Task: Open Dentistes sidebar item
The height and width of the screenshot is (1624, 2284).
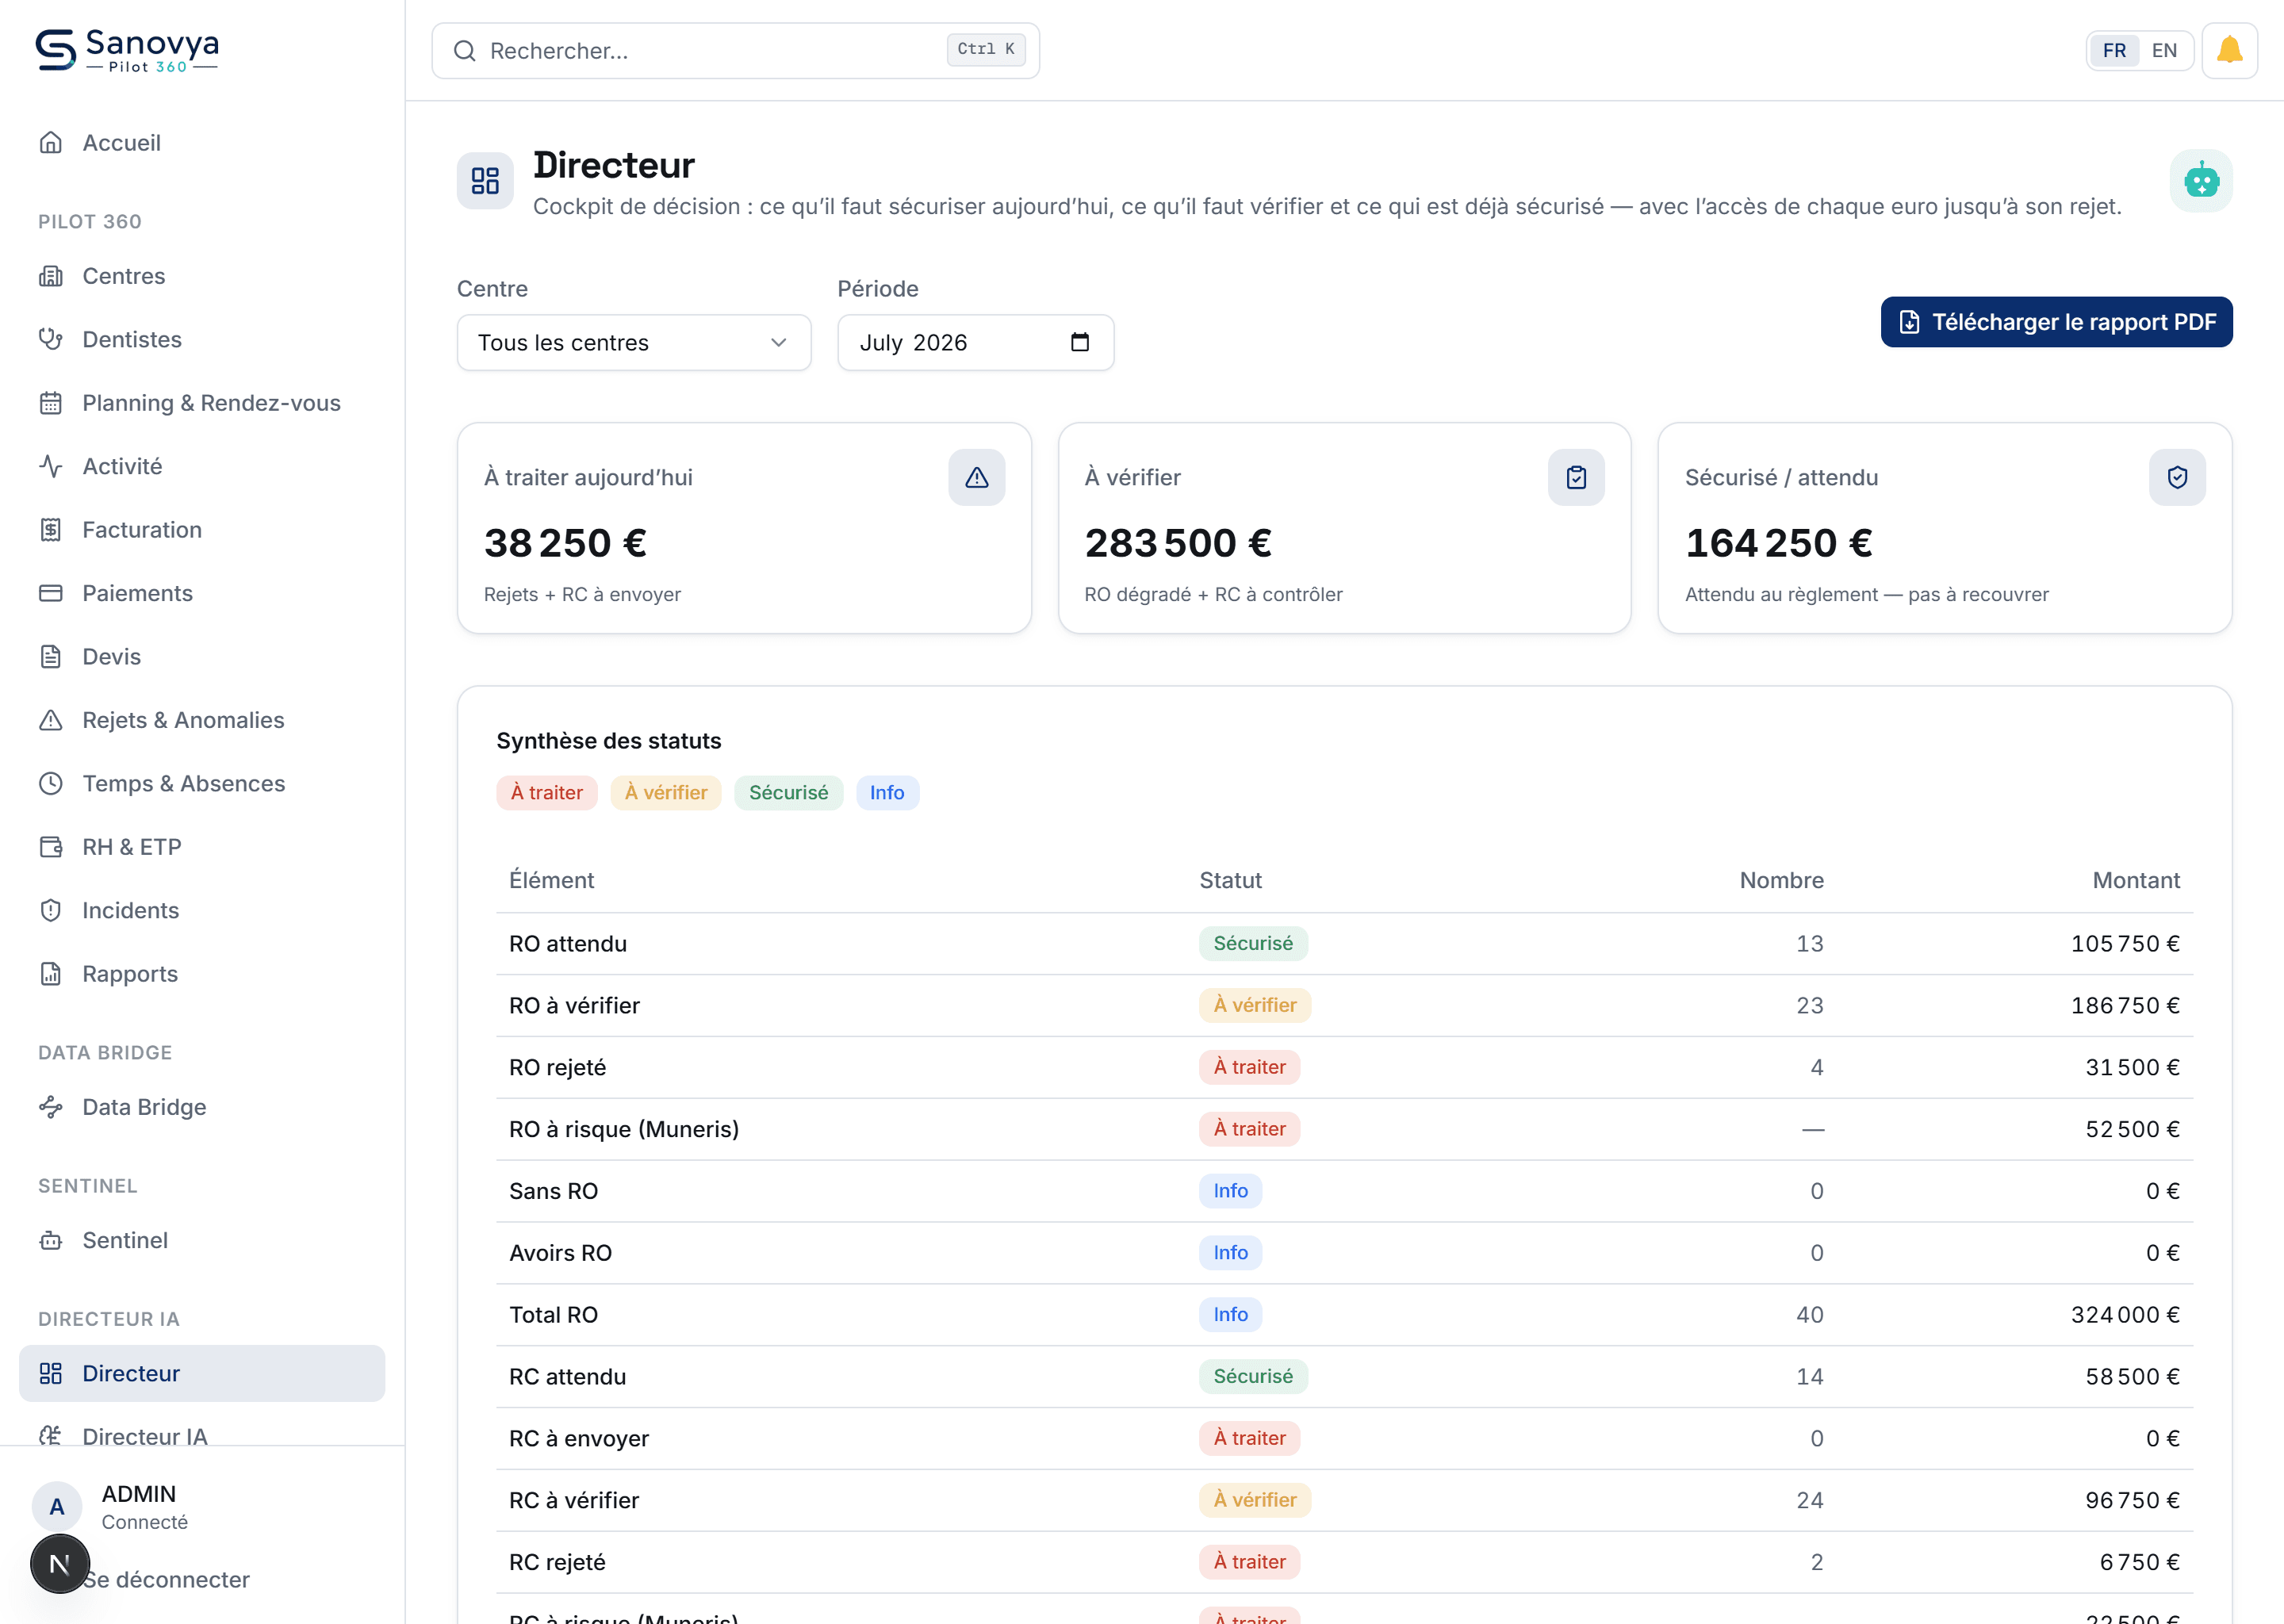Action: click(202, 340)
